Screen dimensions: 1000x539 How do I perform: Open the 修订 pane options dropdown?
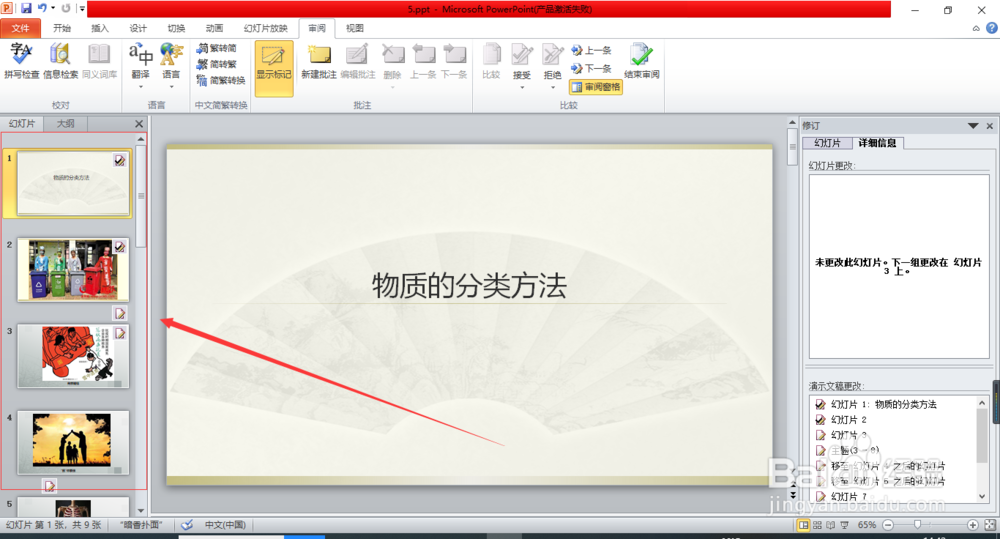click(x=973, y=126)
